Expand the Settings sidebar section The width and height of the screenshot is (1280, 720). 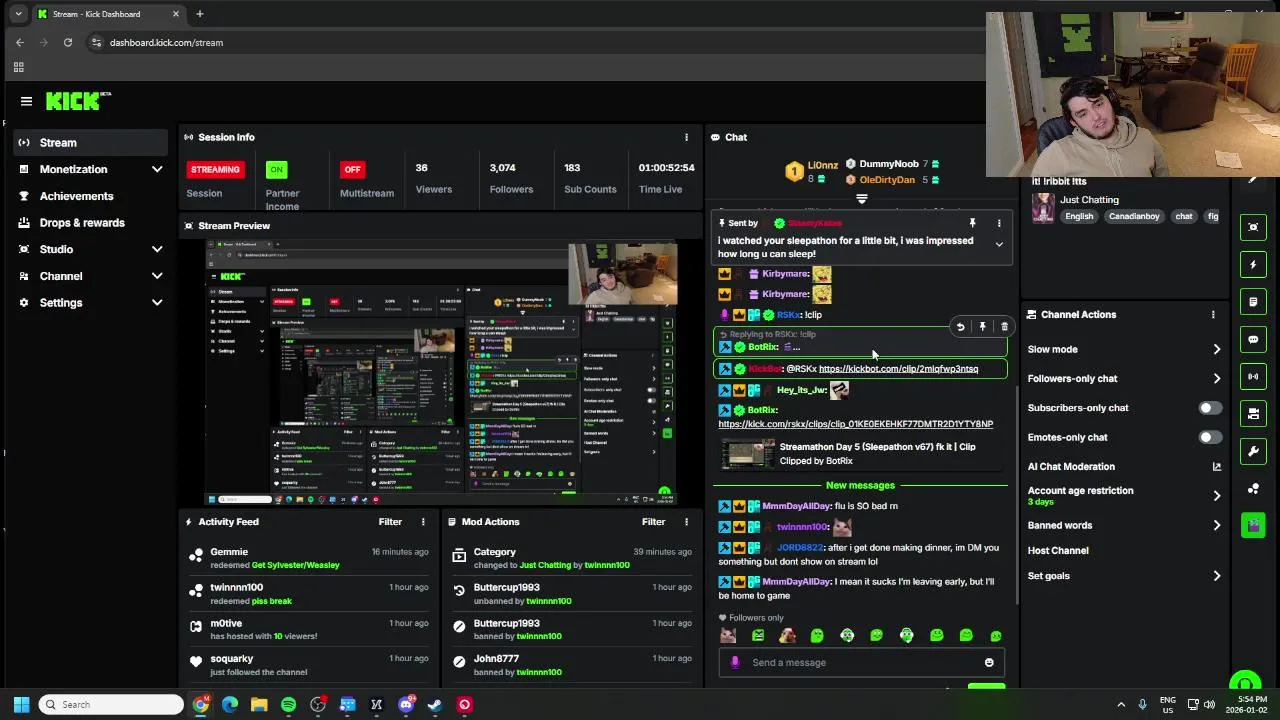click(x=157, y=303)
